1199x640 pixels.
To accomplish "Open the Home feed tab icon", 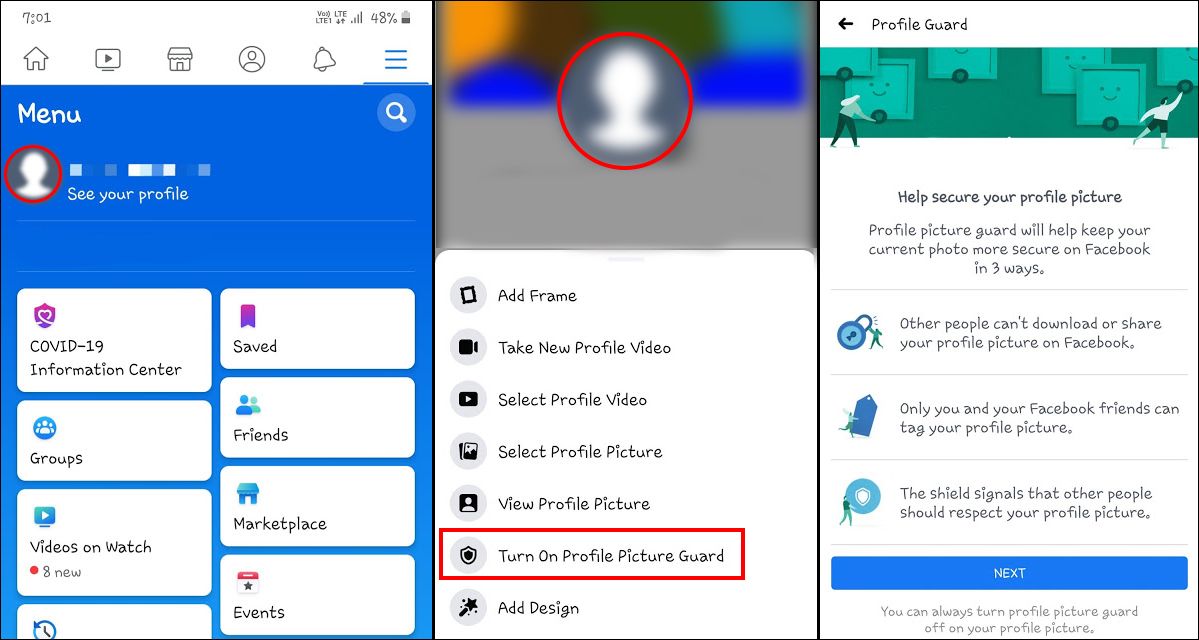I will [36, 59].
